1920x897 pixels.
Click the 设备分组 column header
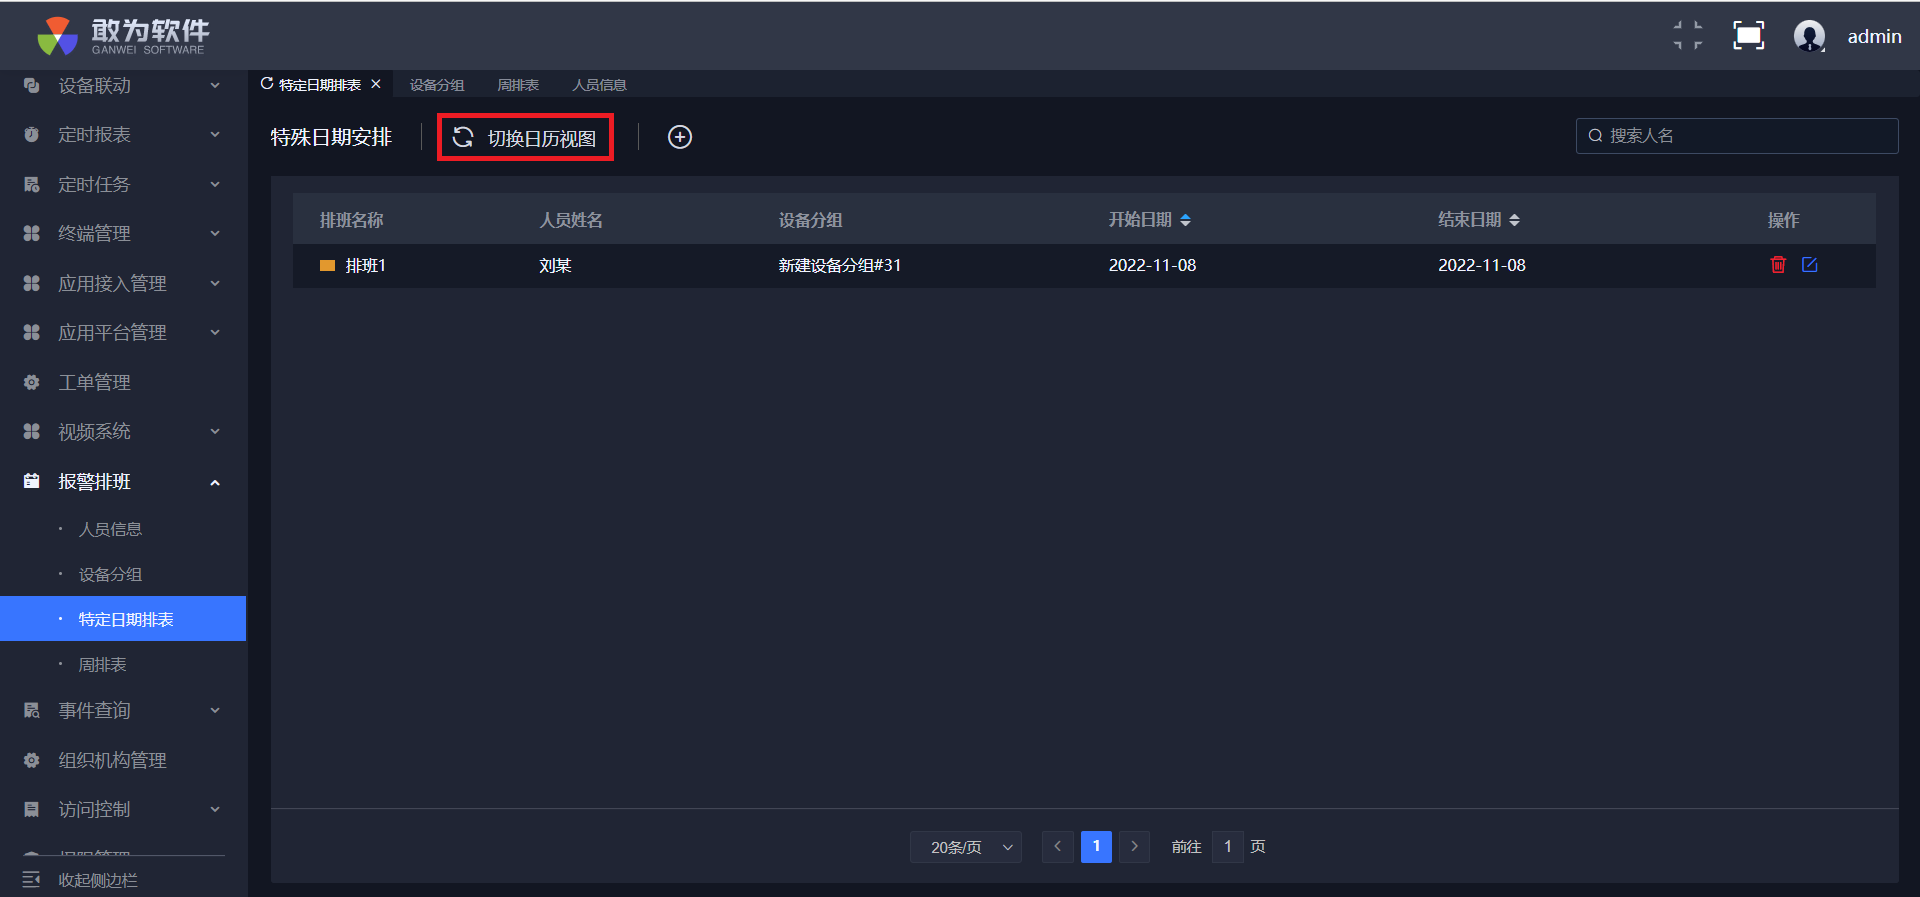click(810, 220)
